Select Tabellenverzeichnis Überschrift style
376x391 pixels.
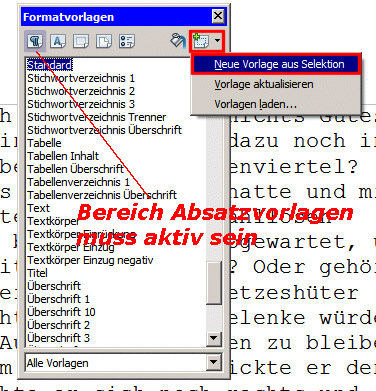click(x=102, y=195)
